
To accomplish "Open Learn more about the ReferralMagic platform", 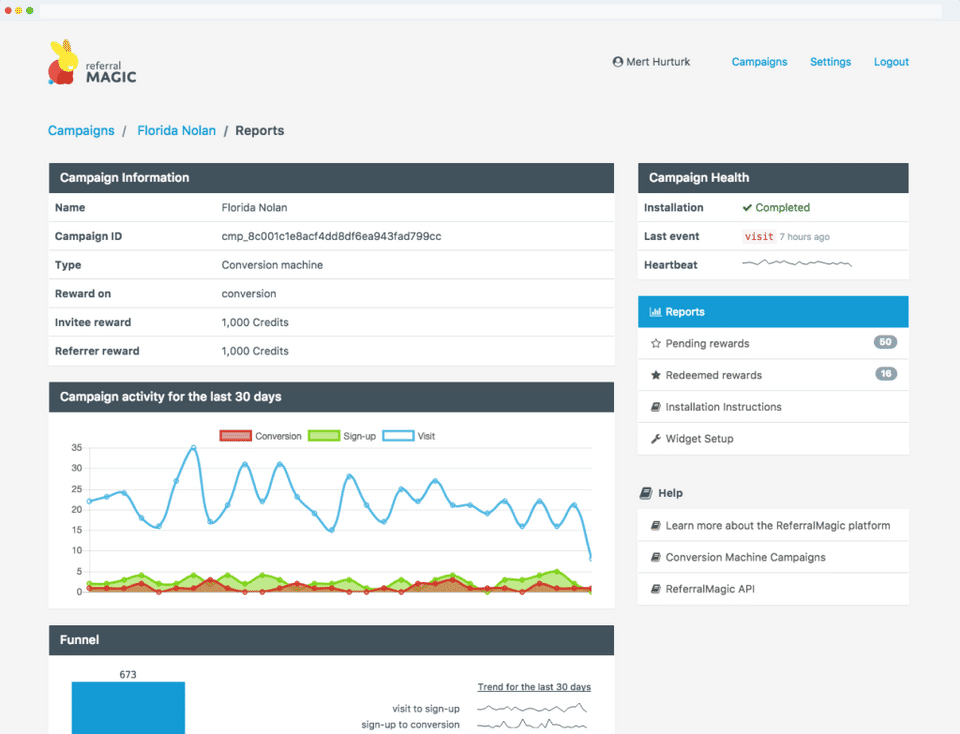I will pos(773,525).
